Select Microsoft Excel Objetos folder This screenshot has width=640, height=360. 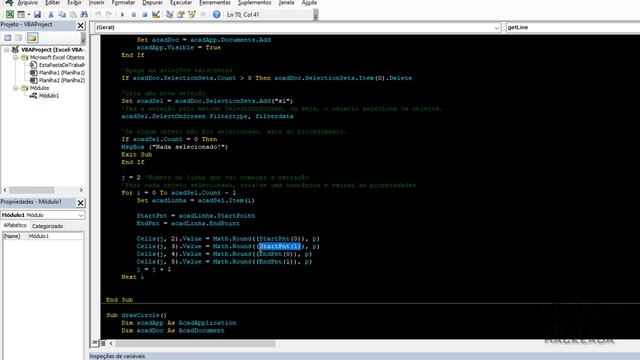click(x=57, y=57)
